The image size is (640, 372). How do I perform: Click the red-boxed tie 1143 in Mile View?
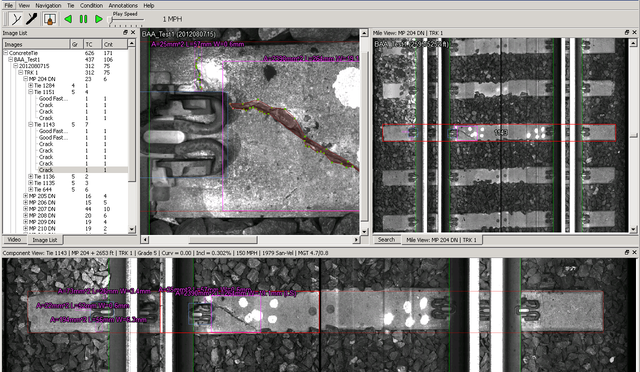[x=499, y=133]
